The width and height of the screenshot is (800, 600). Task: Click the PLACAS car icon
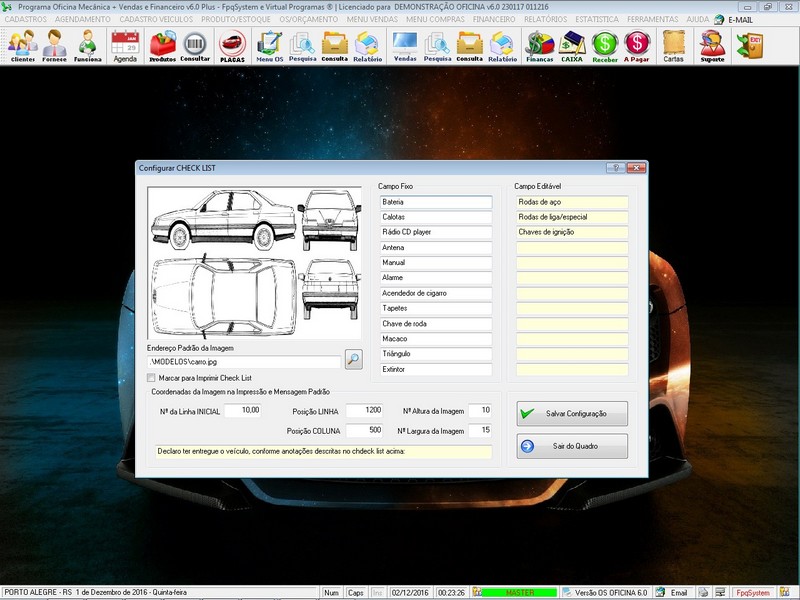point(232,45)
